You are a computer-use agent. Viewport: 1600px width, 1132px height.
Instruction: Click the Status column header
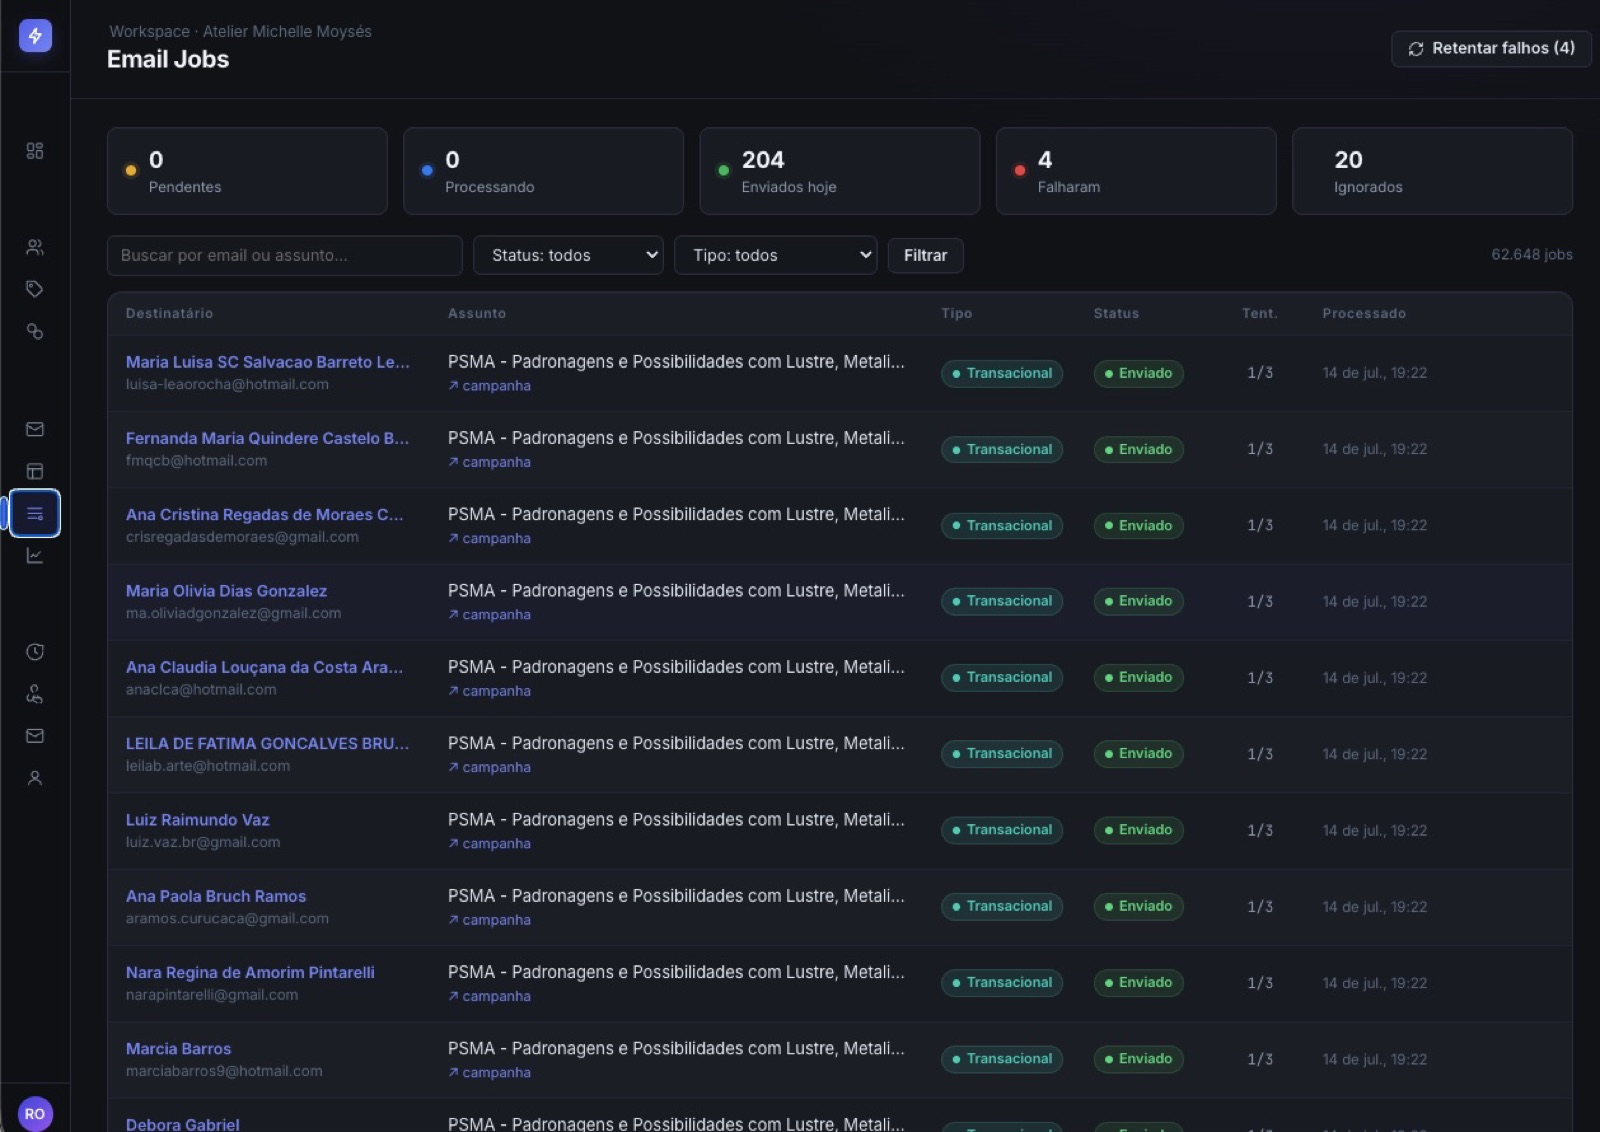1116,313
